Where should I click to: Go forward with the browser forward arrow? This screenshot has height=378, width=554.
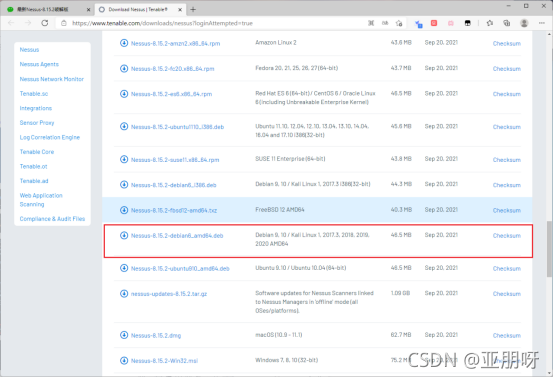click(28, 23)
